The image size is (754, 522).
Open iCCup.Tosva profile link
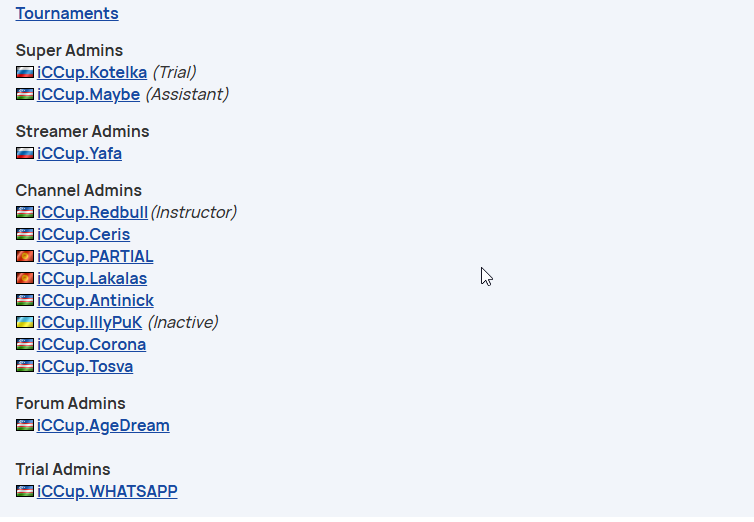click(x=85, y=366)
